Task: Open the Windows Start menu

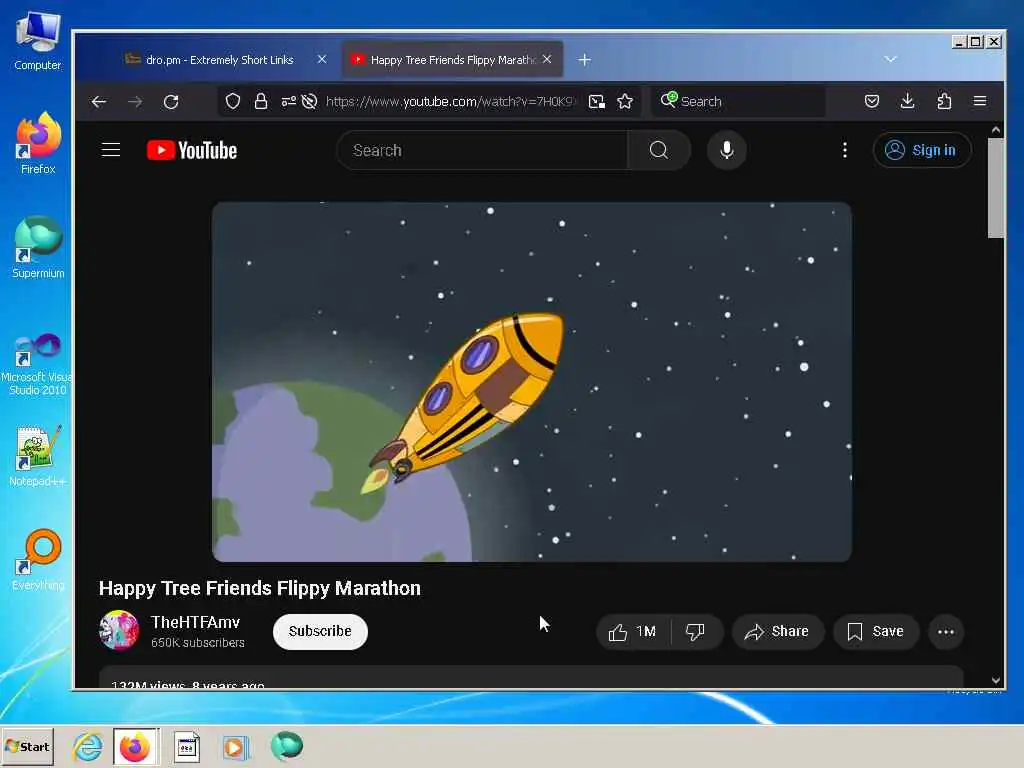Action: pos(27,746)
